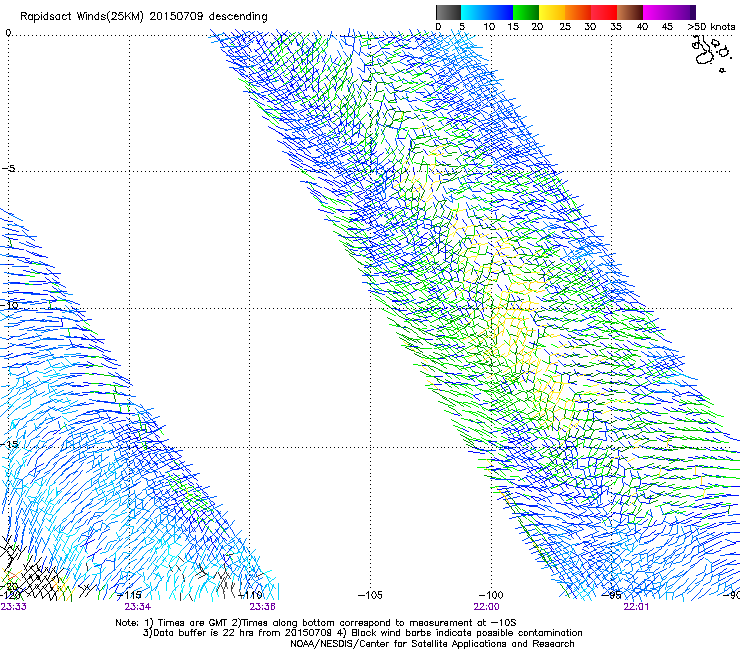This screenshot has height=650, width=740.
Task: Click the longitude axis label "-105"
Action: click(370, 595)
